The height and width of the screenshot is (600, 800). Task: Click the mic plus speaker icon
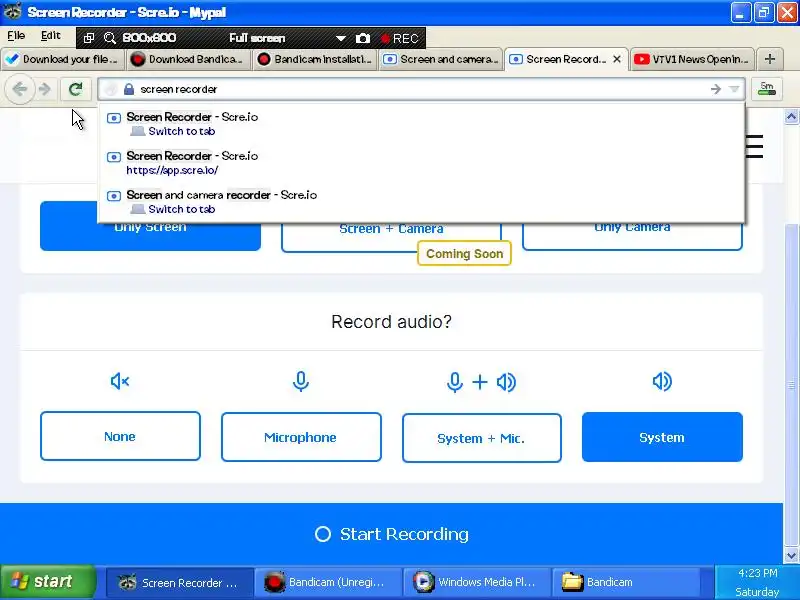(x=481, y=382)
